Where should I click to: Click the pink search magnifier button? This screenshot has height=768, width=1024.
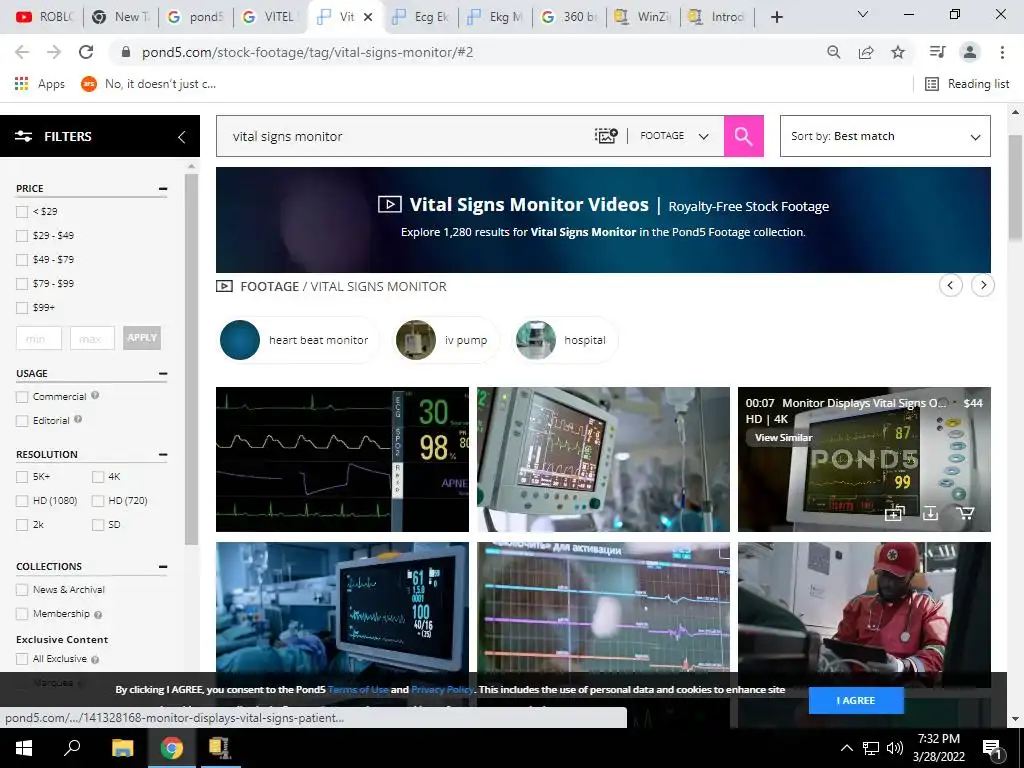click(743, 136)
